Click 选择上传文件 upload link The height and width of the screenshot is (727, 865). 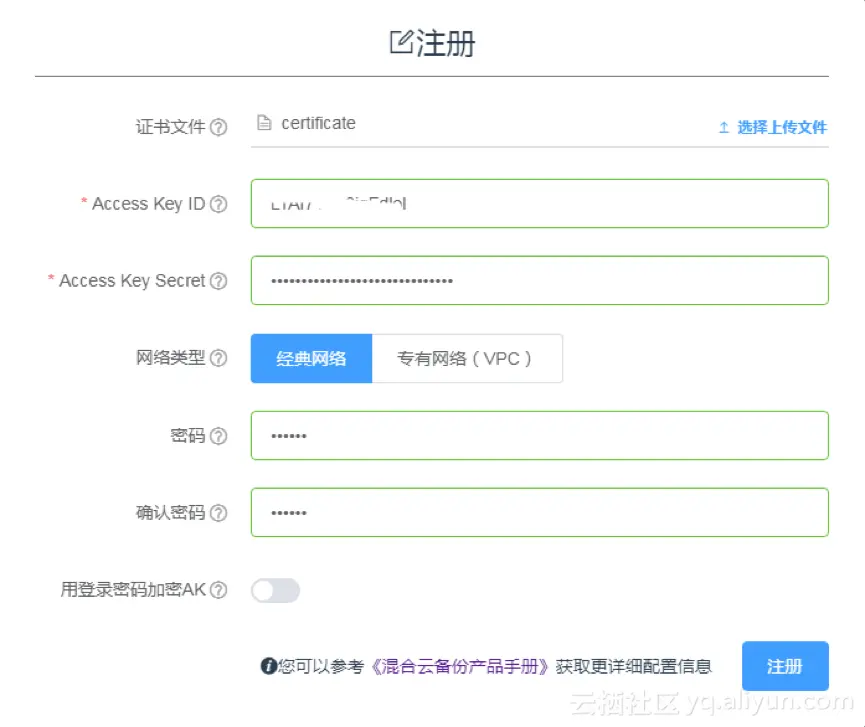(773, 127)
